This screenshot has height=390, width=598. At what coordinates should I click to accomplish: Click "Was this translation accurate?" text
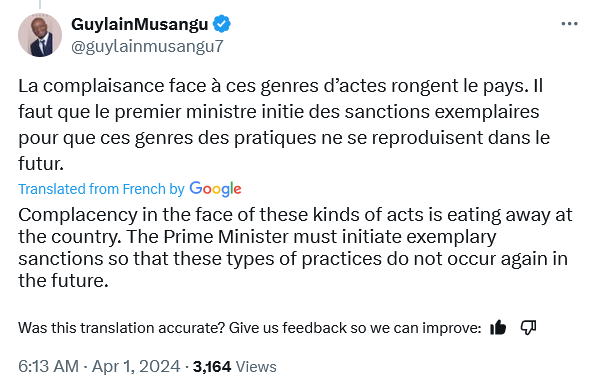point(122,328)
